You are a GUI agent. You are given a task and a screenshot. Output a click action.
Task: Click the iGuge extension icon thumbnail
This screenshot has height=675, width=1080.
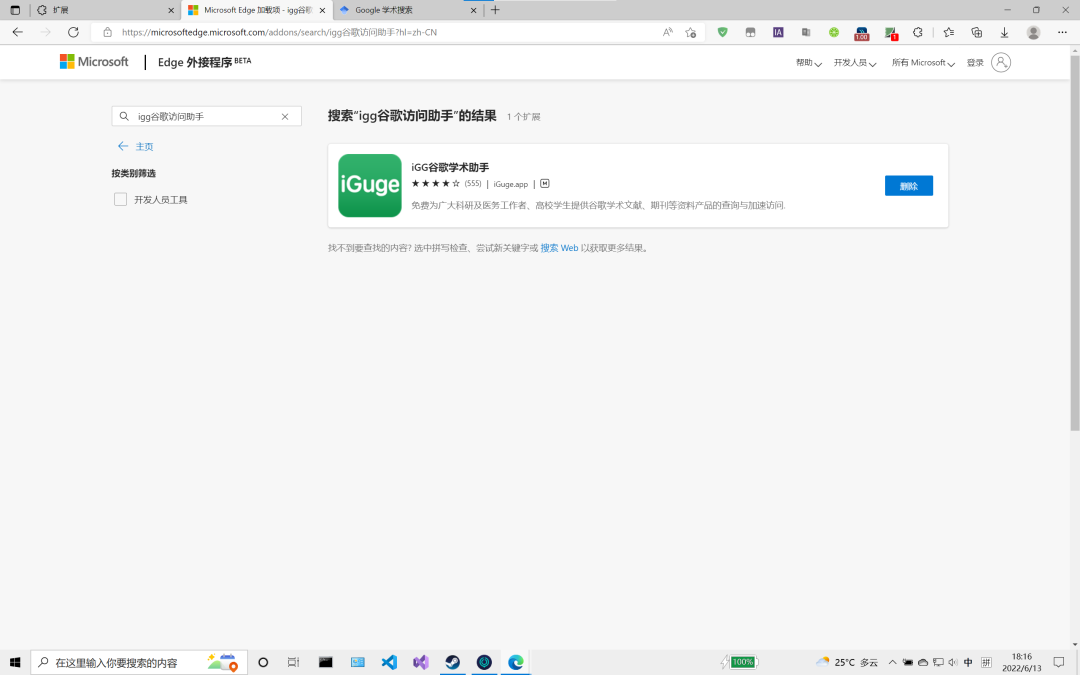coord(370,185)
